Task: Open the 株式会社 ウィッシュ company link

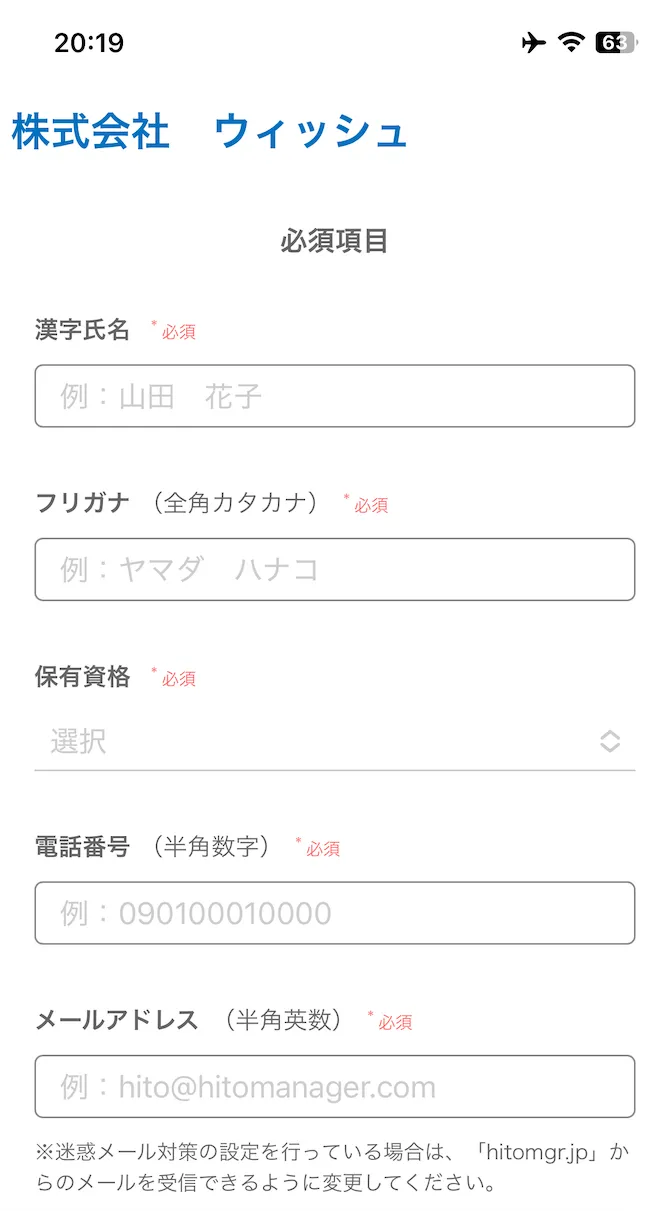Action: tap(207, 131)
